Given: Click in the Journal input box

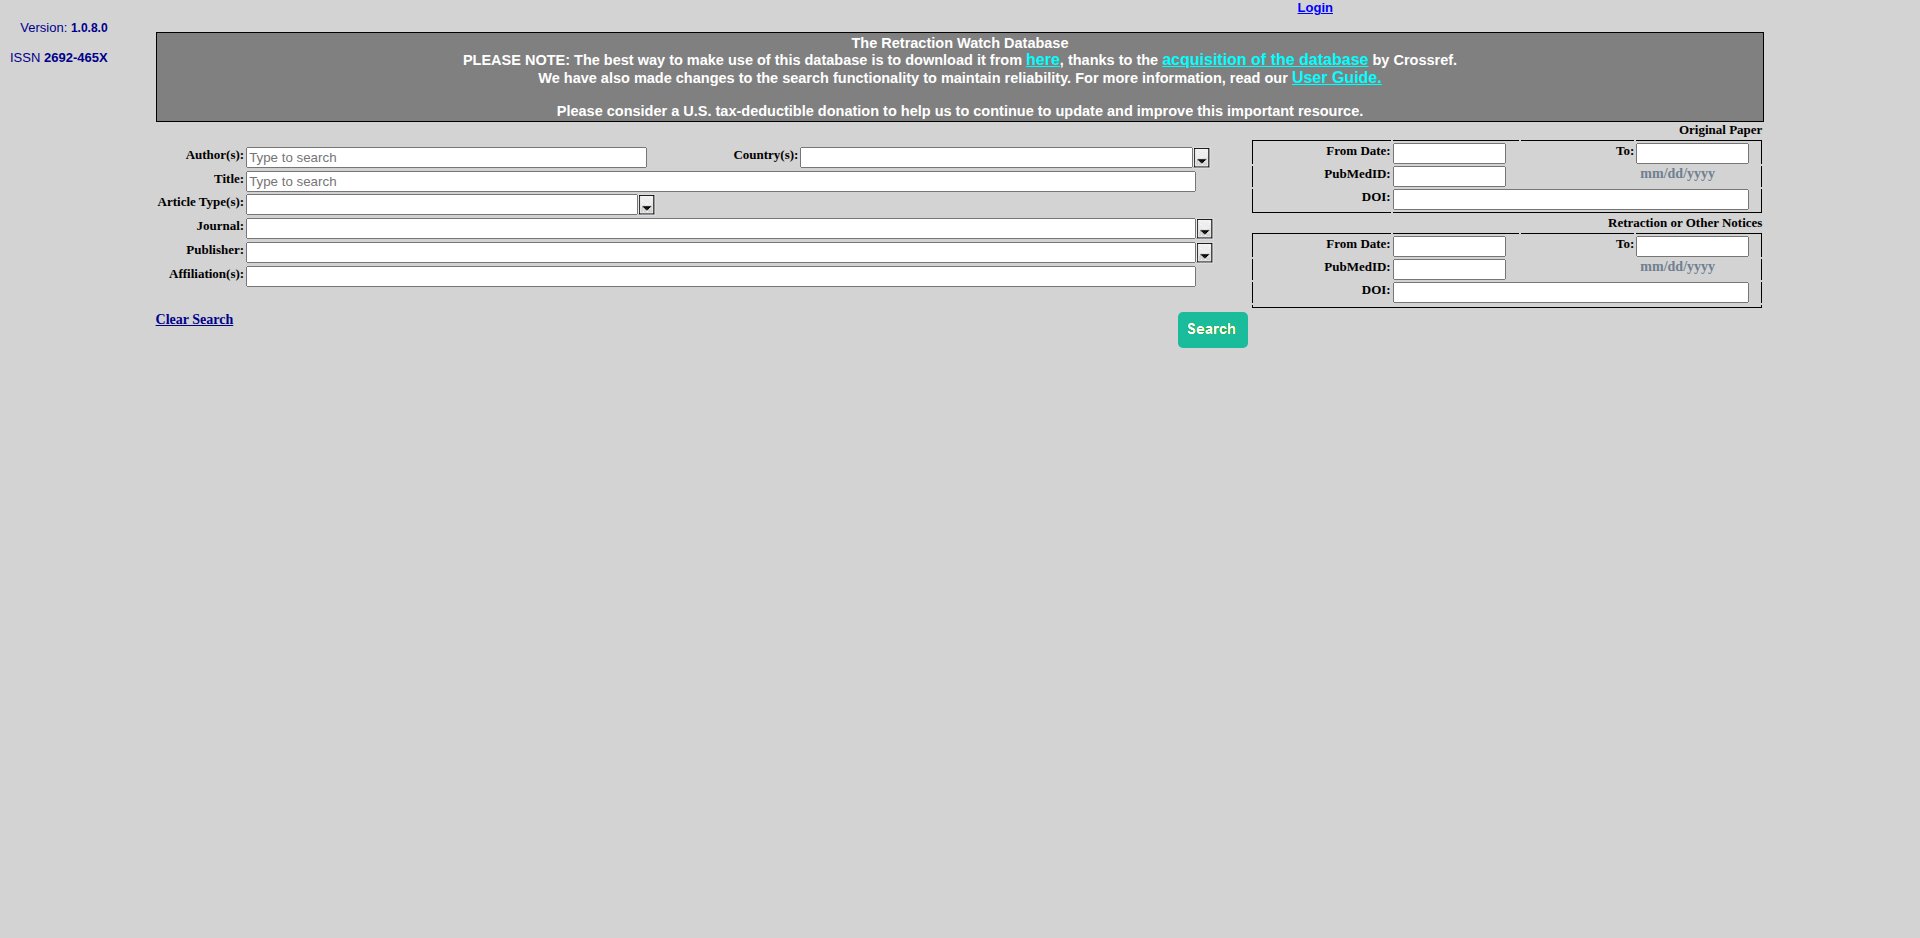Looking at the screenshot, I should 721,229.
